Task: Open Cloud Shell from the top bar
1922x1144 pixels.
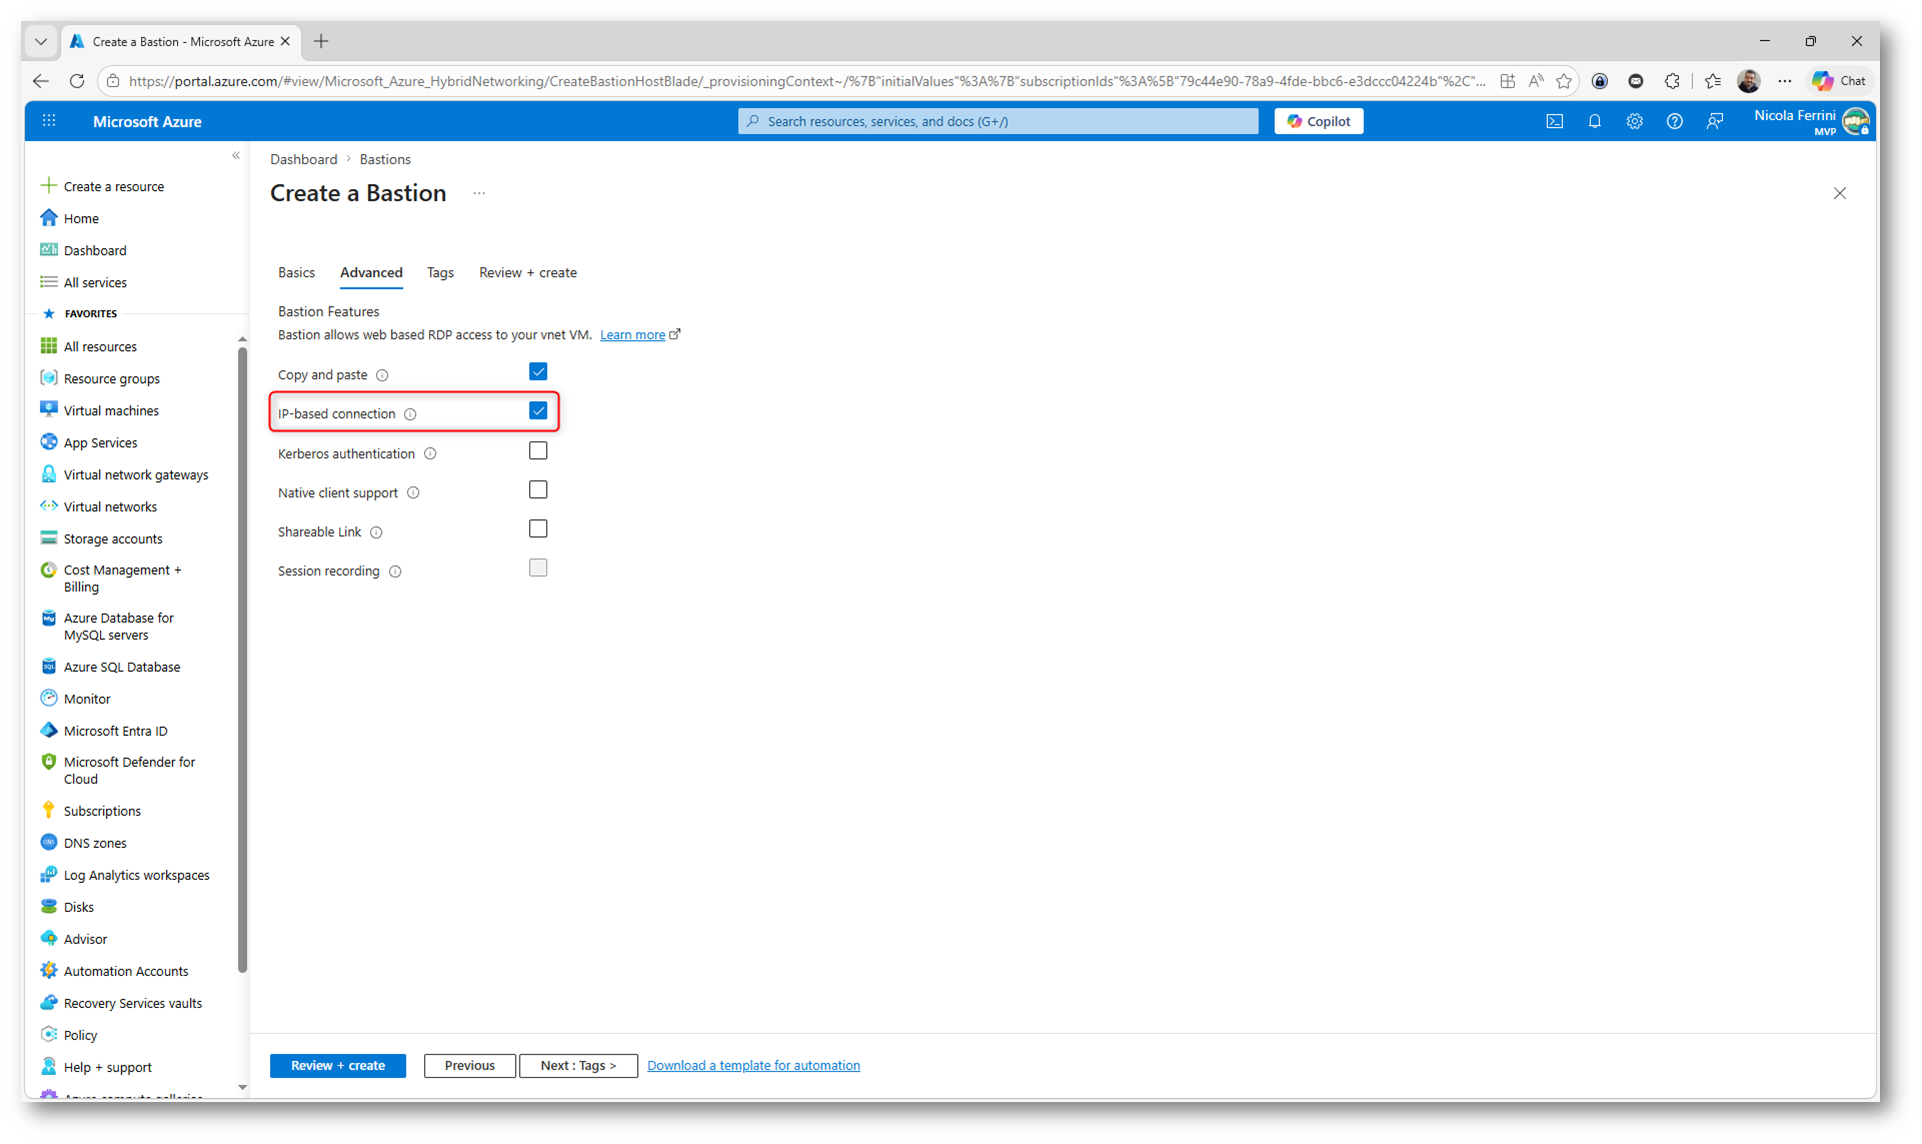Action: coord(1554,121)
